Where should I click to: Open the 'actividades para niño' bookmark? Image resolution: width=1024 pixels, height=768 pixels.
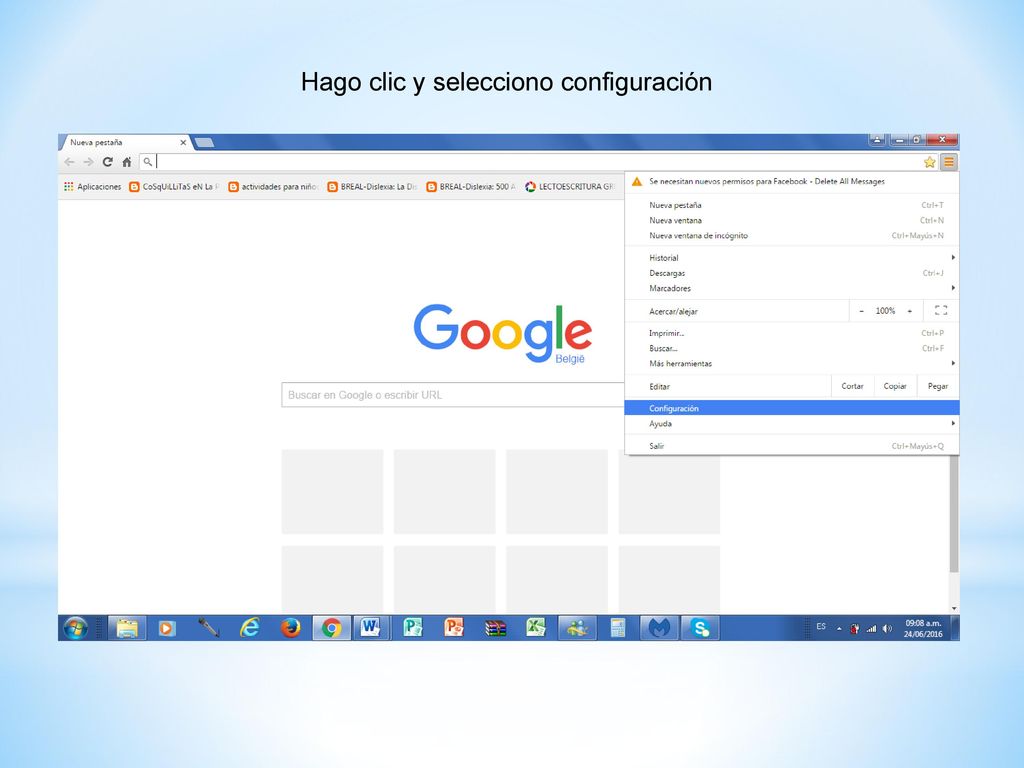(273, 187)
